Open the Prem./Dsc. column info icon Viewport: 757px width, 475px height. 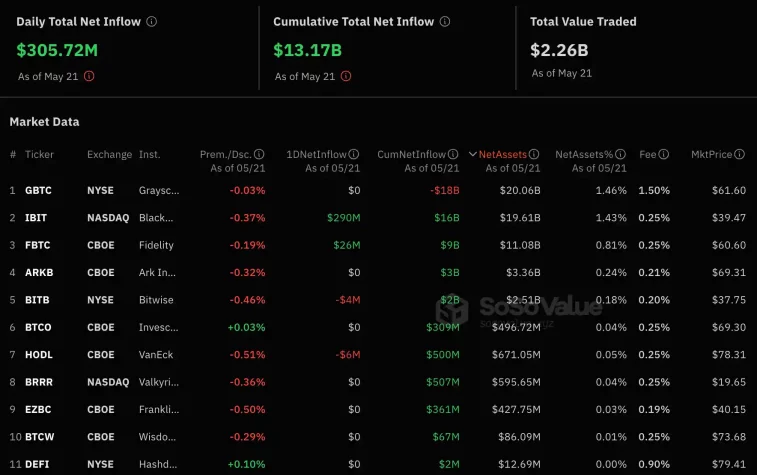(259, 155)
